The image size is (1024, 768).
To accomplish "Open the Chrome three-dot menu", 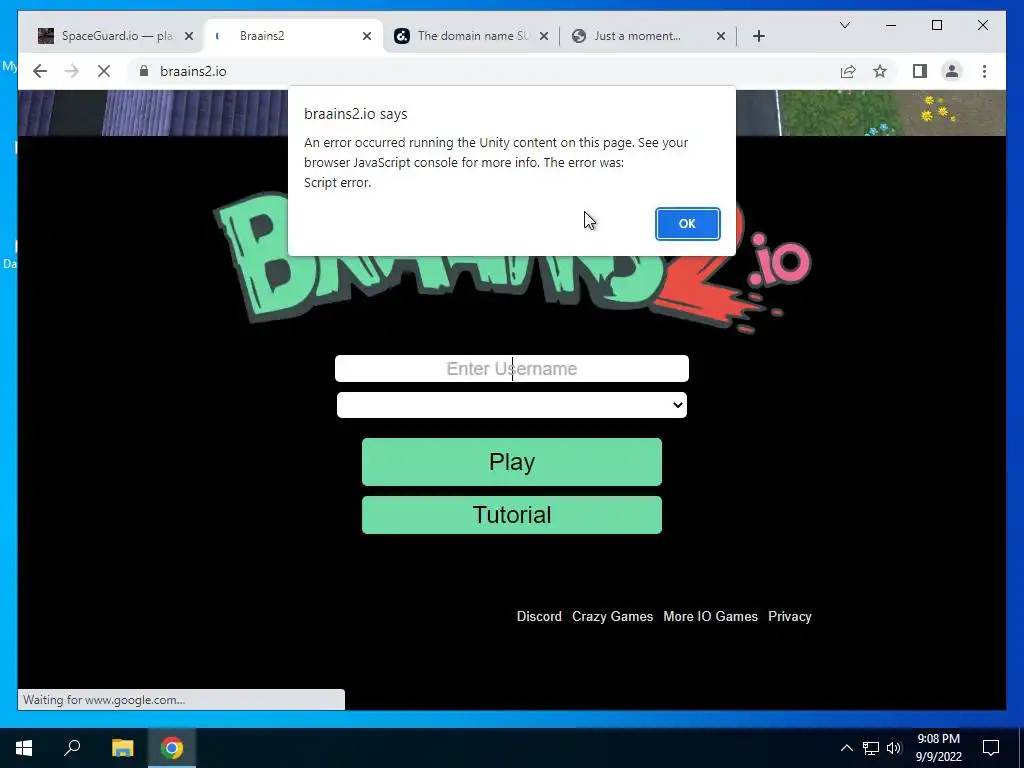I will coord(984,71).
